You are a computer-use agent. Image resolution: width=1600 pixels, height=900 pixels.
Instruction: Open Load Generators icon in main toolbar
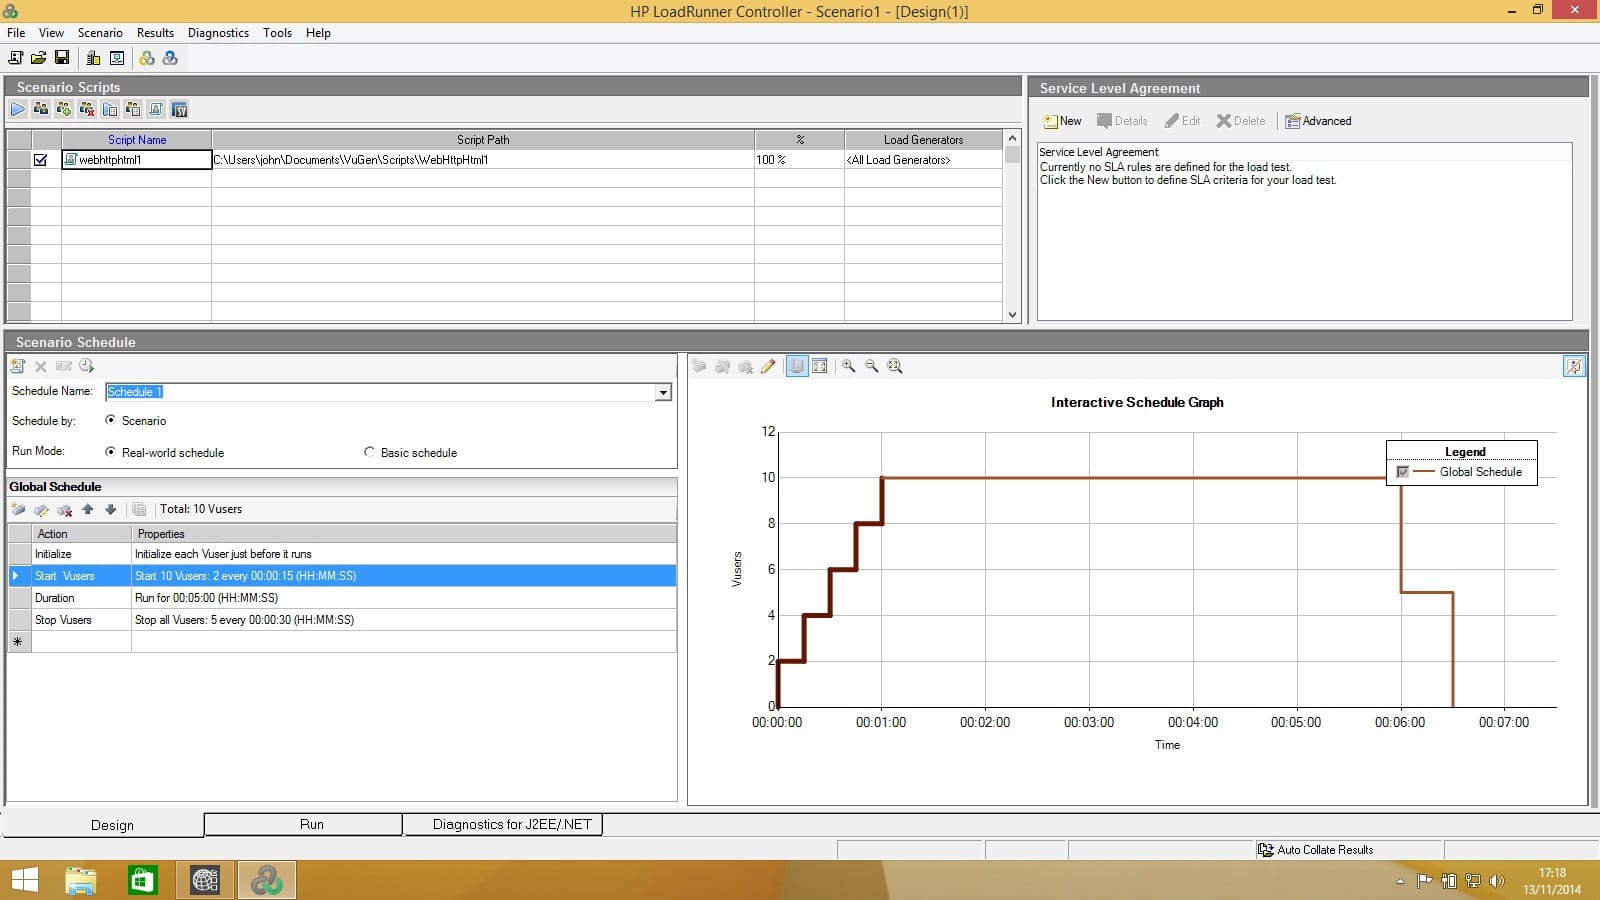click(x=93, y=58)
